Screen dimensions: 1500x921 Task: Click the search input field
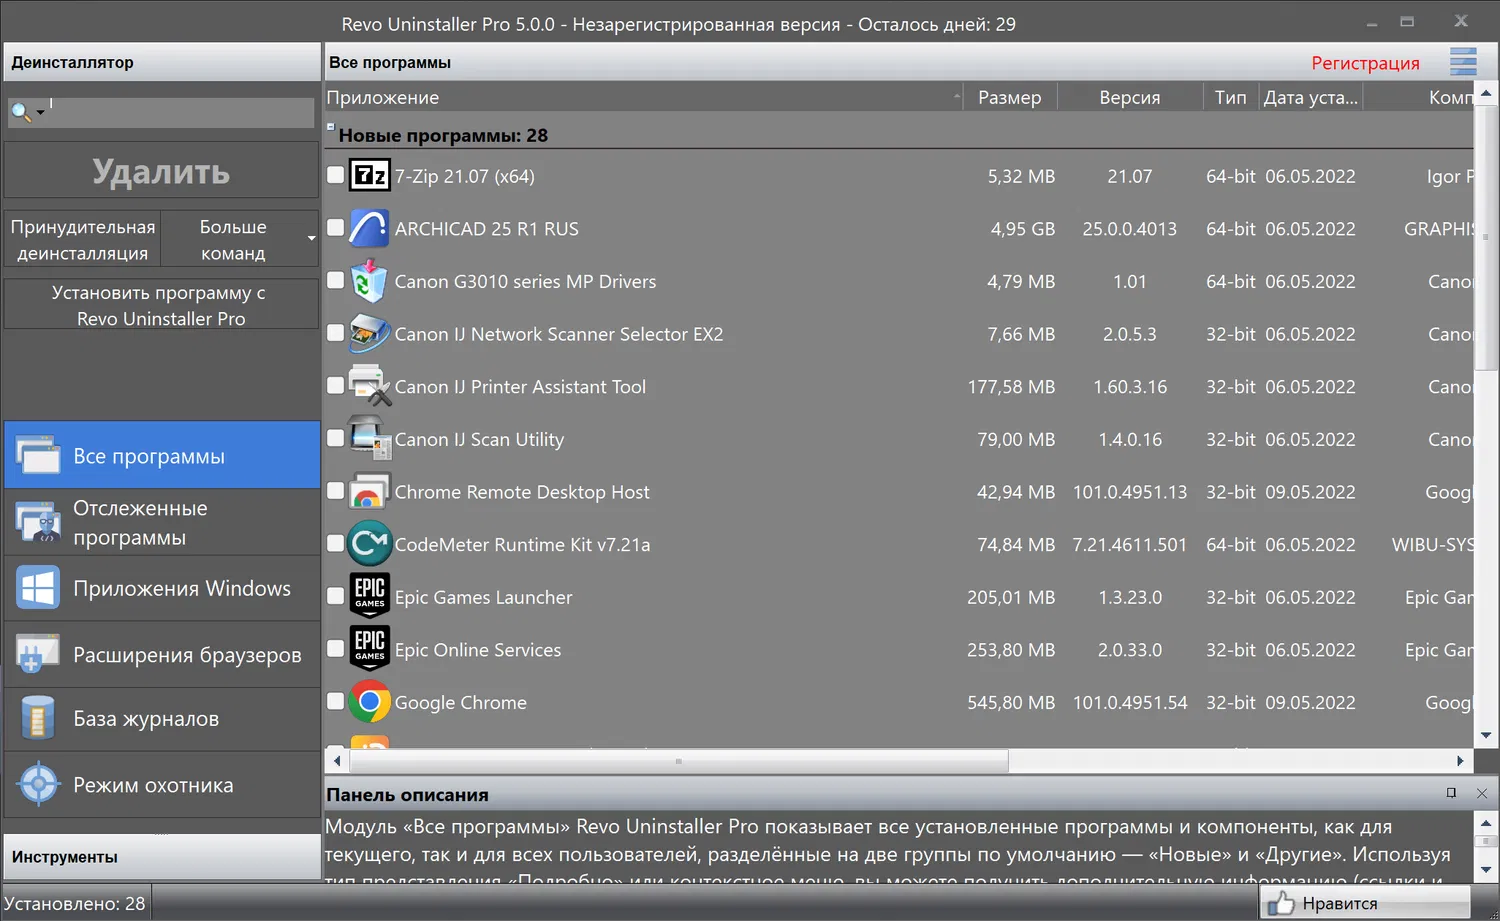point(180,112)
